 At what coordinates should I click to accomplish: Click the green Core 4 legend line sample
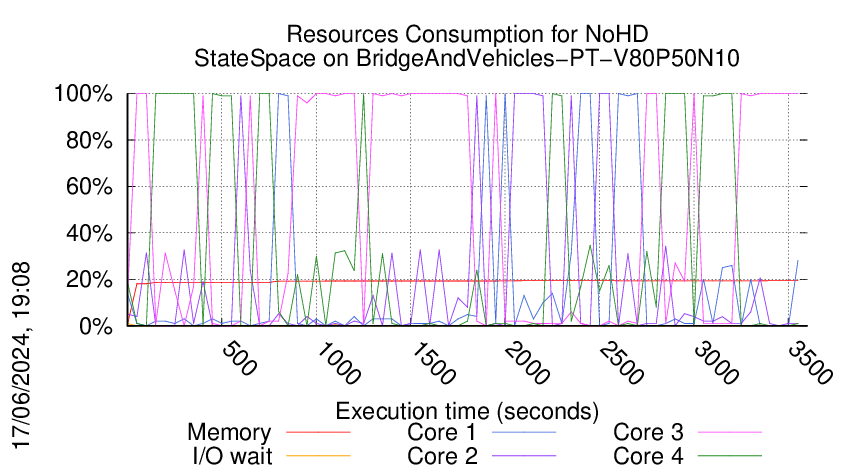[x=730, y=456]
